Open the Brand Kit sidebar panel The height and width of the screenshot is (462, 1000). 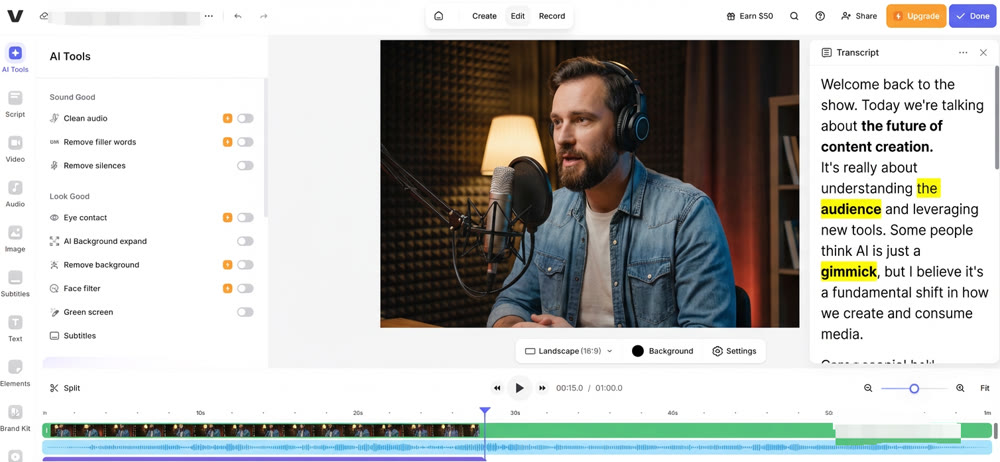15,412
